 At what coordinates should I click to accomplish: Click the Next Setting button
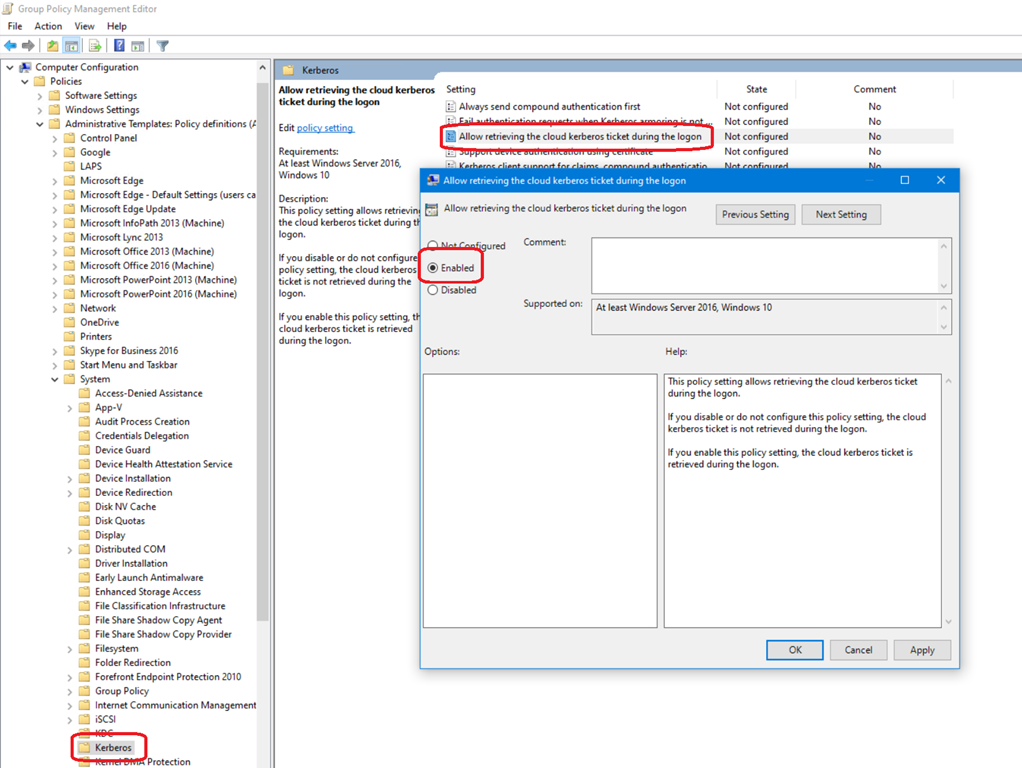click(x=841, y=214)
